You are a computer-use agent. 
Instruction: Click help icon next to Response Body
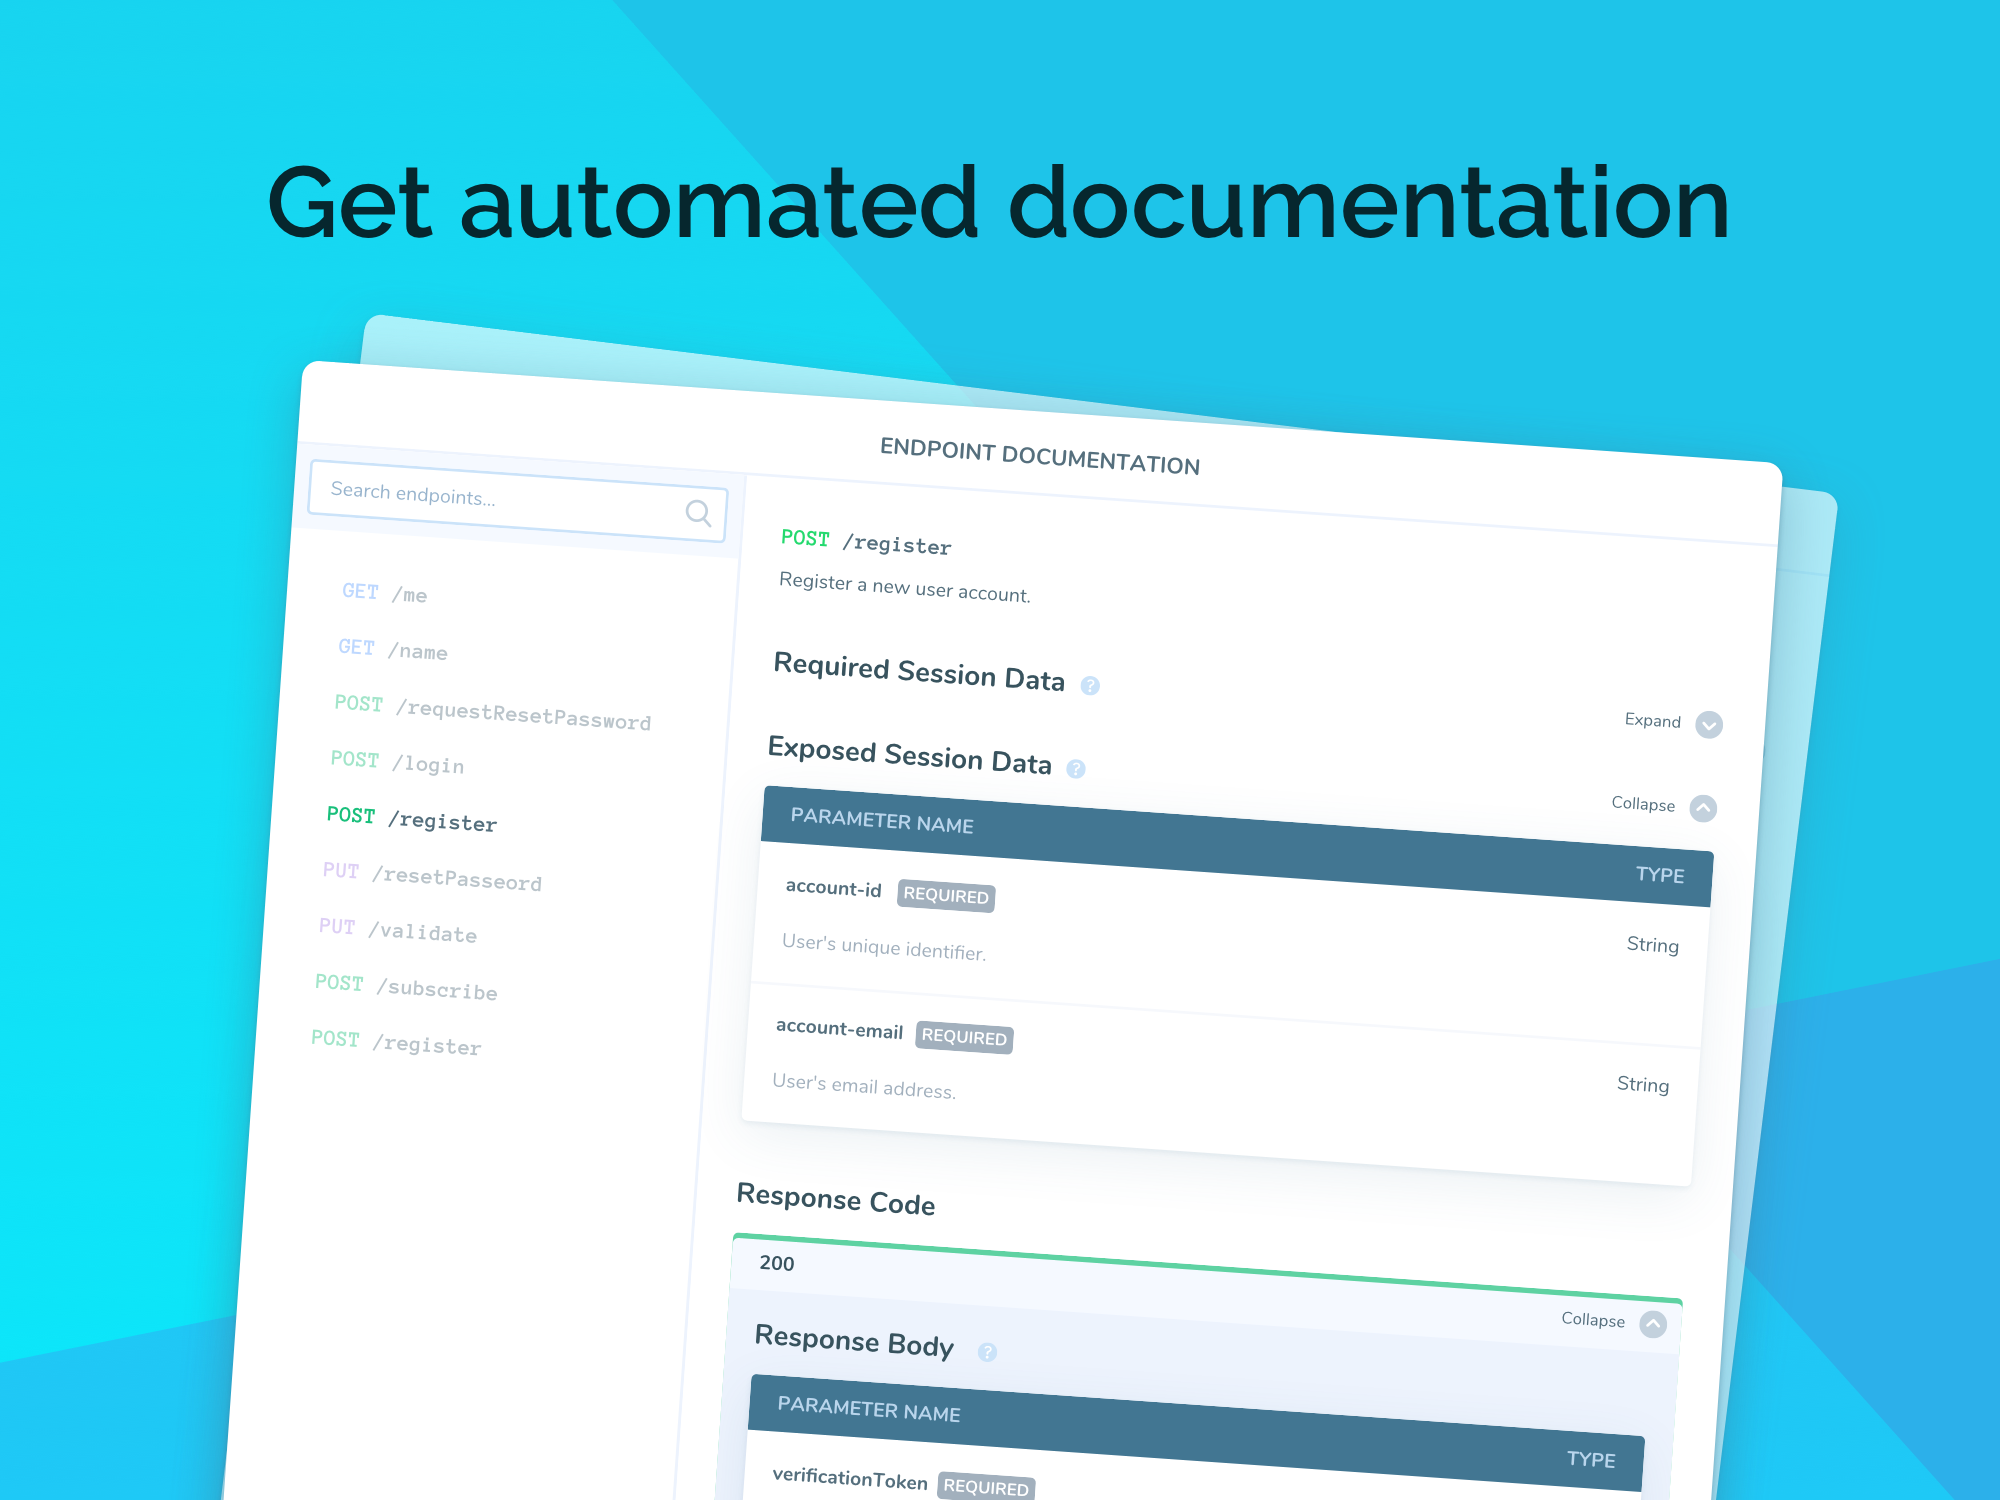[x=987, y=1352]
